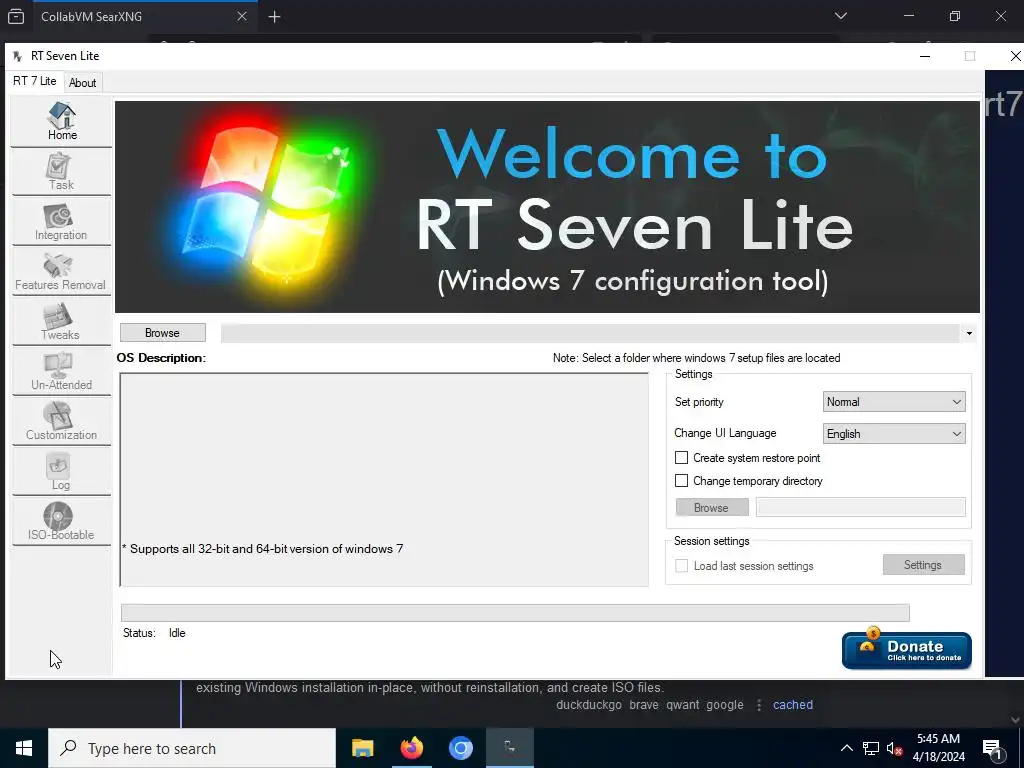
Task: Click the taskbar search box
Action: coord(192,748)
